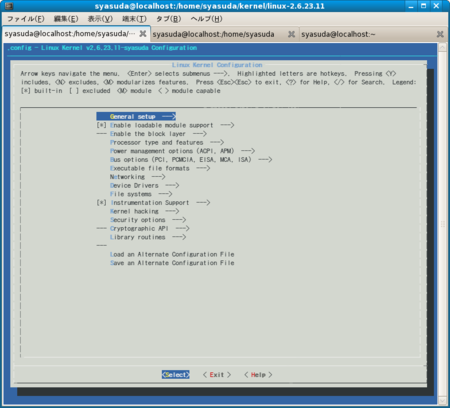Click the < Exit > button
This screenshot has height=408, width=450.
tap(217, 375)
